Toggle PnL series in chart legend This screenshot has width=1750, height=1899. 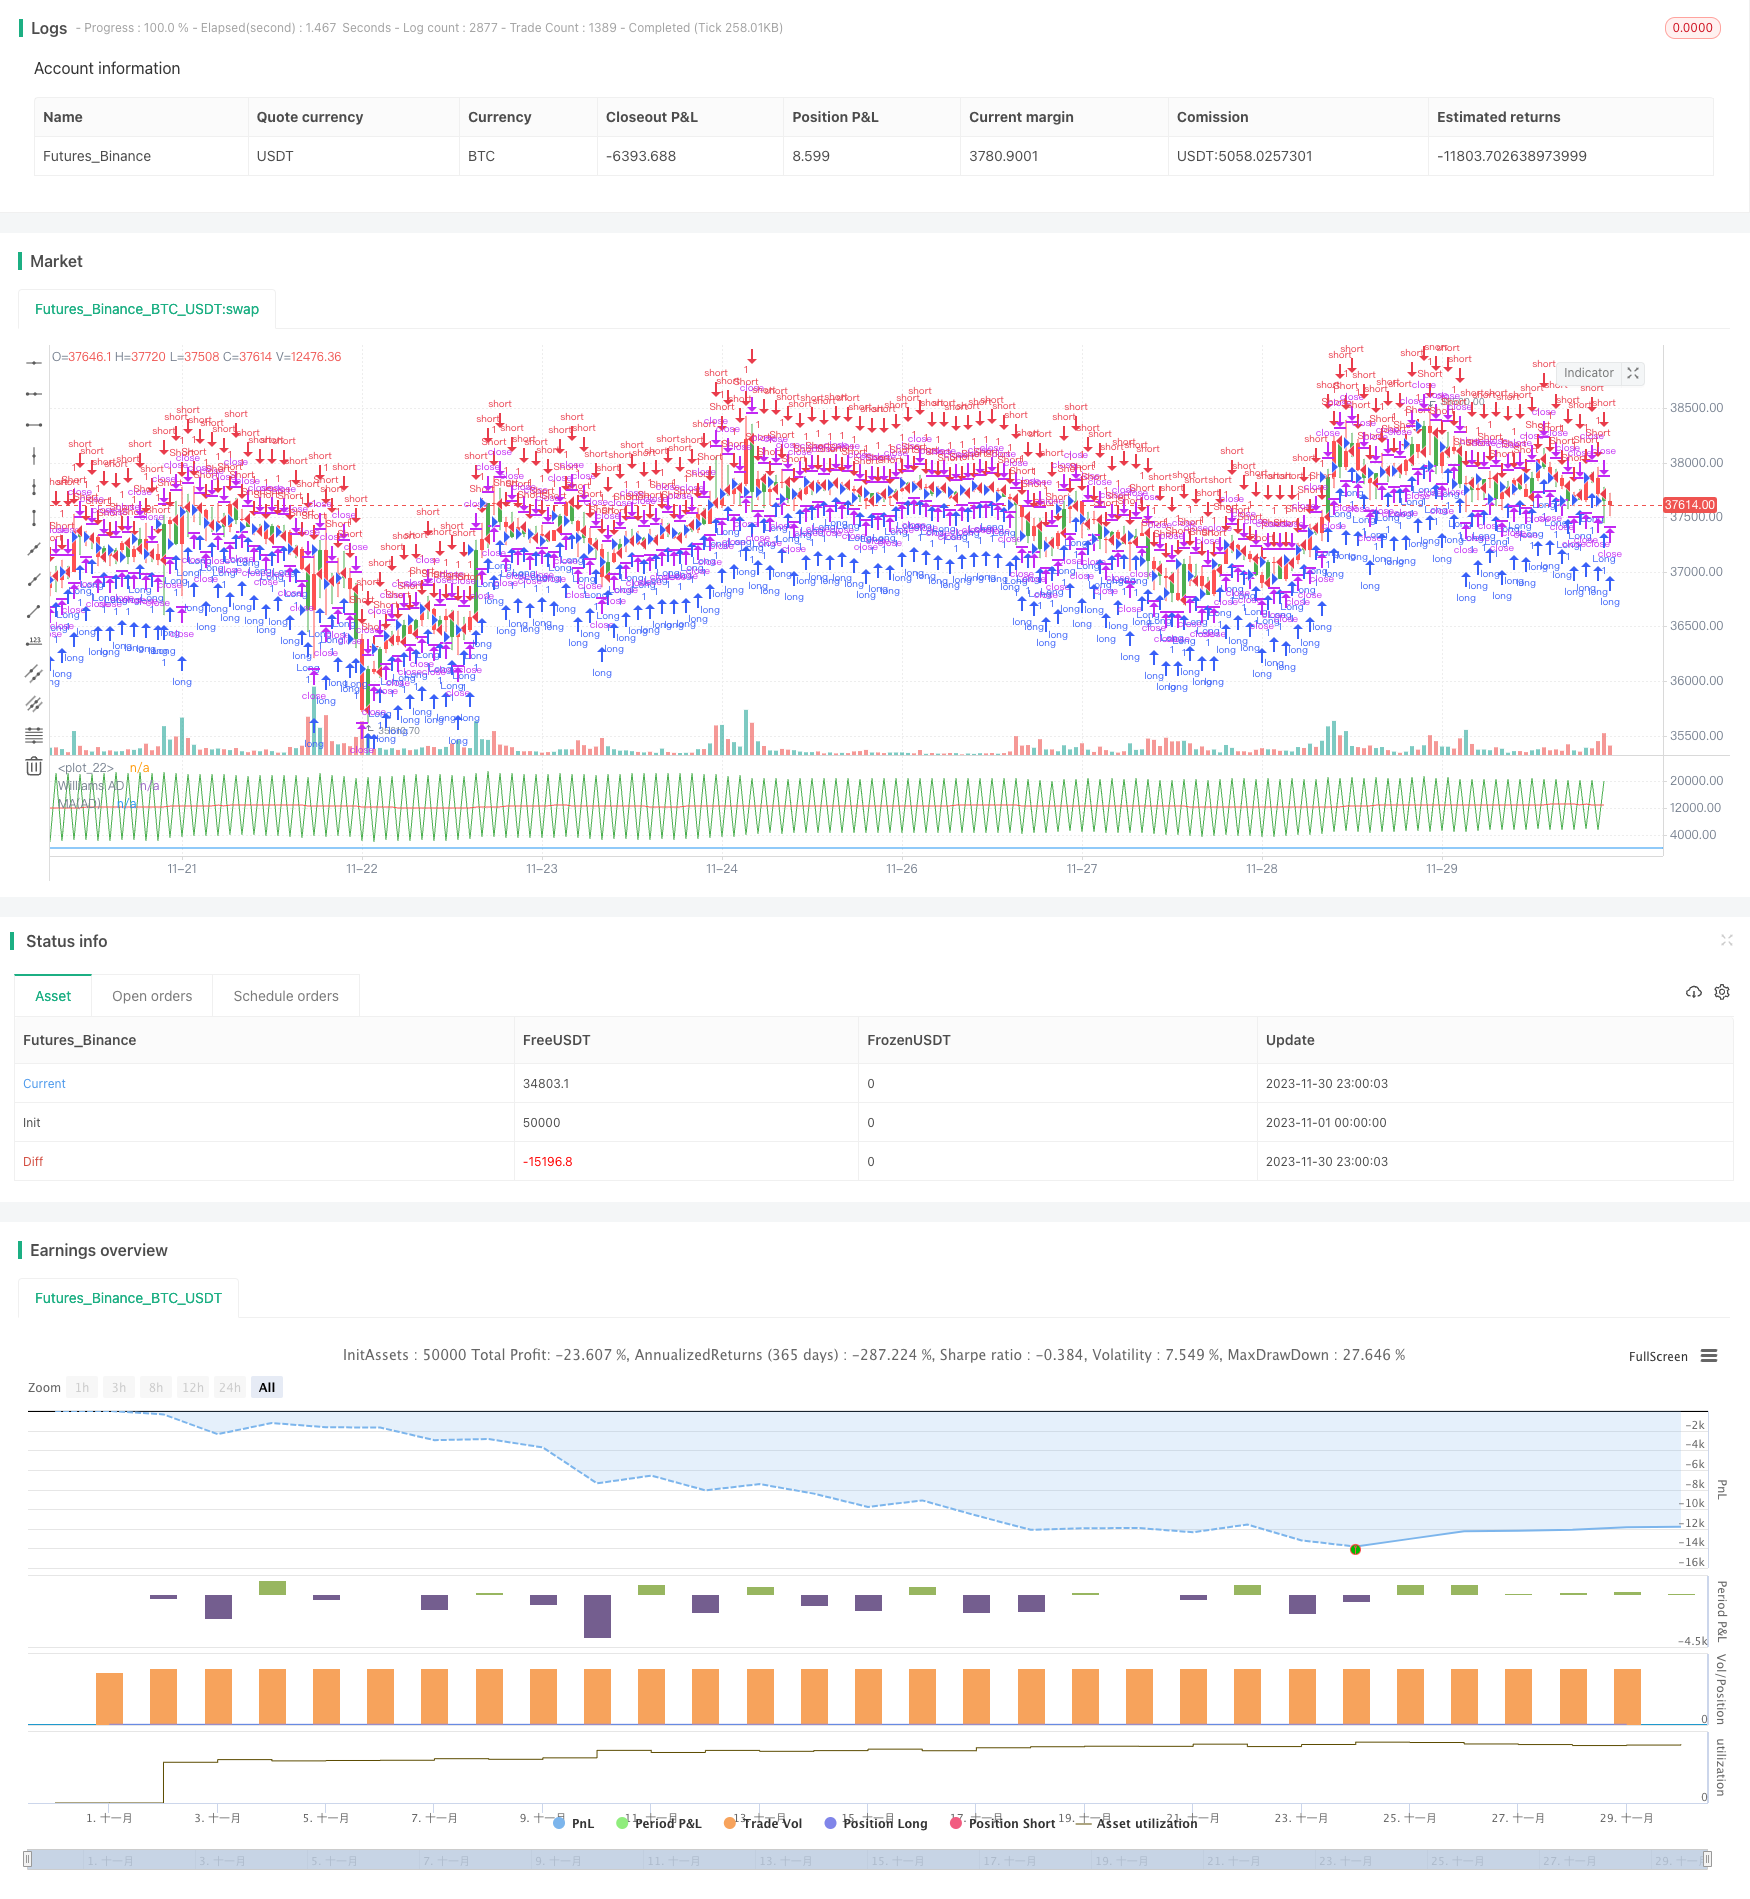573,1823
